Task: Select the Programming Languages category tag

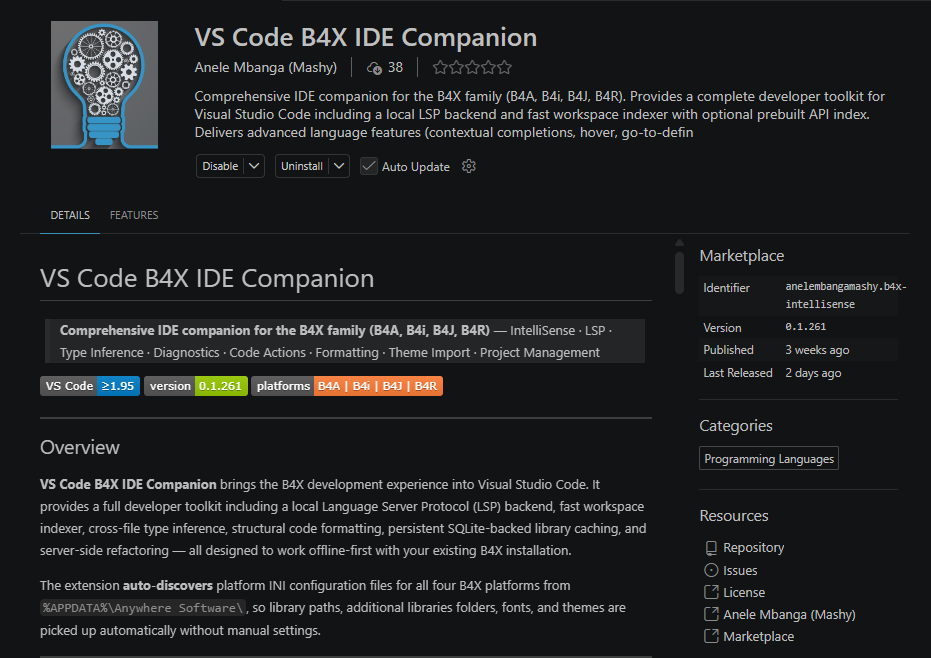Action: [769, 458]
